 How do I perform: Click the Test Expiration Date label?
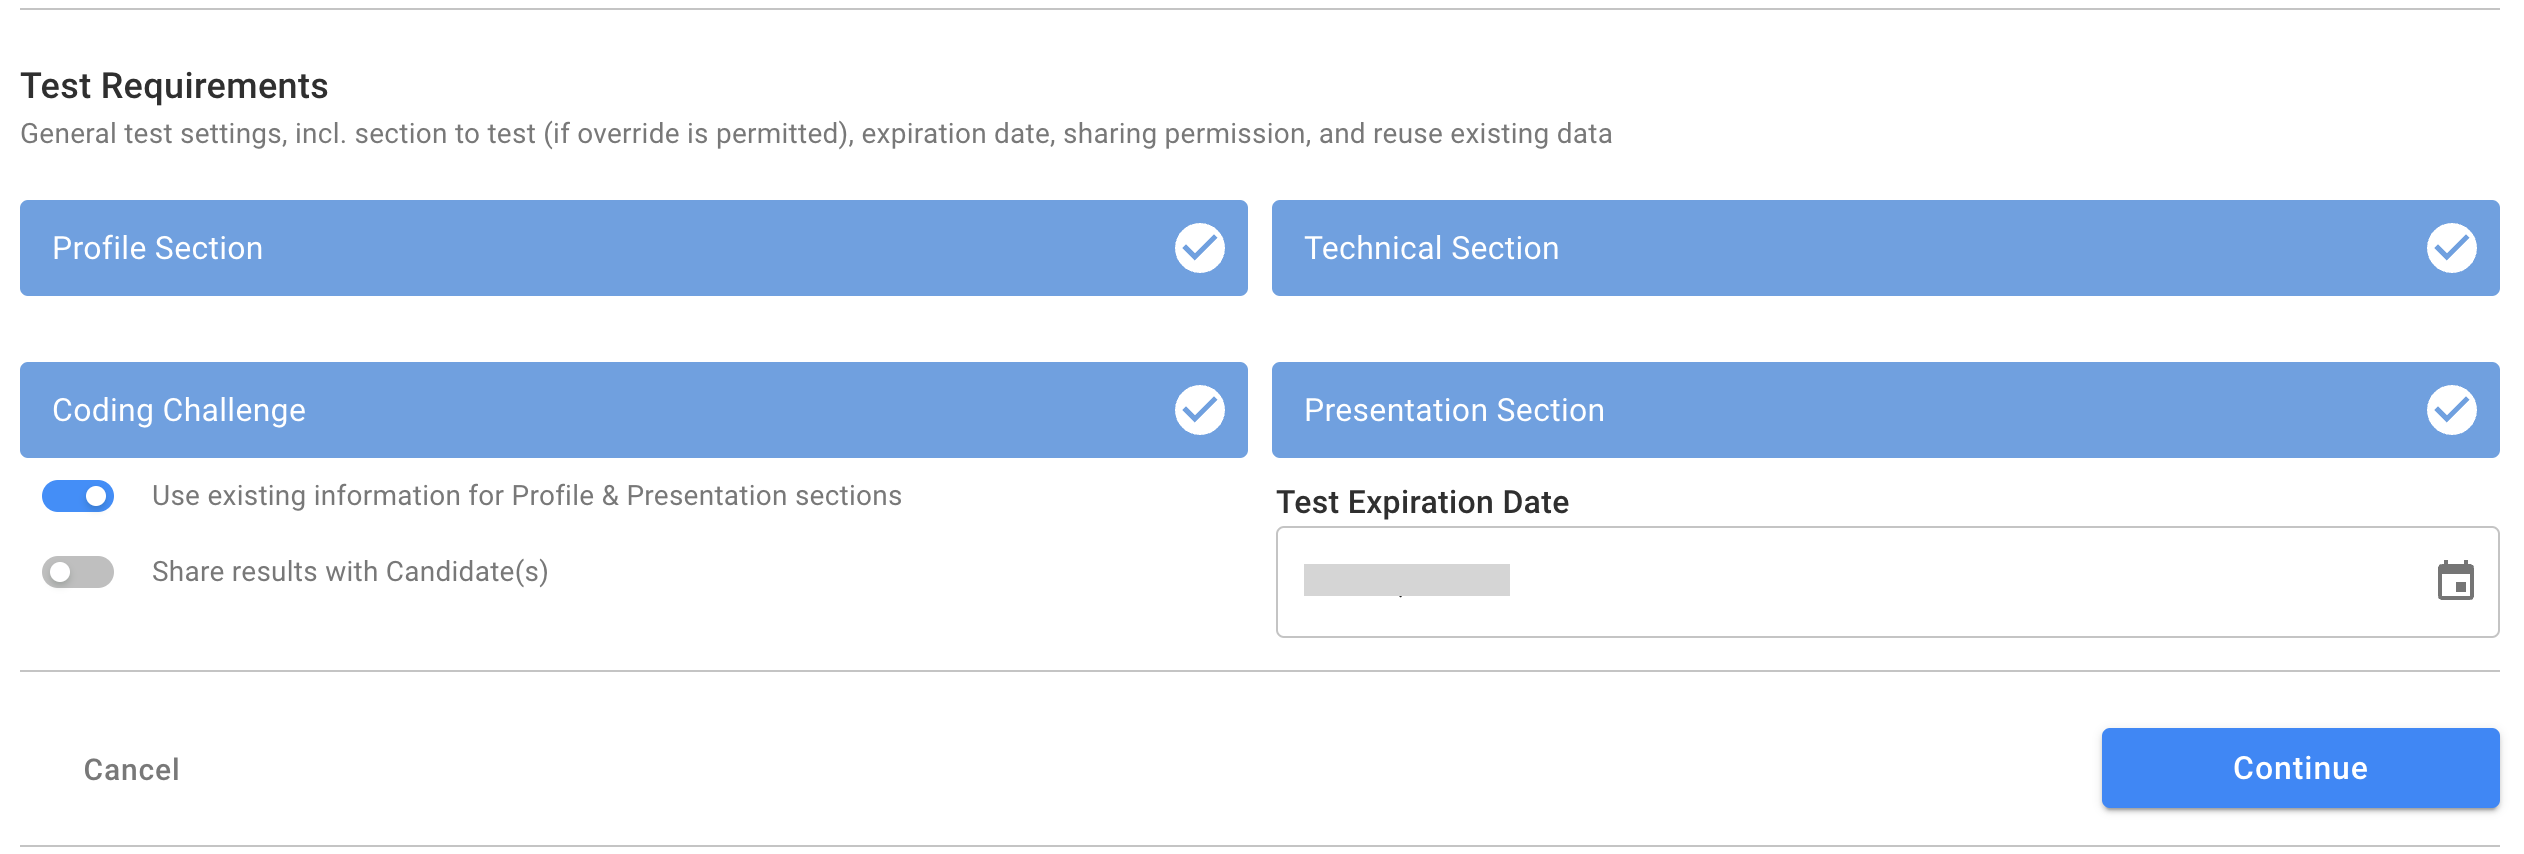[x=1423, y=502]
